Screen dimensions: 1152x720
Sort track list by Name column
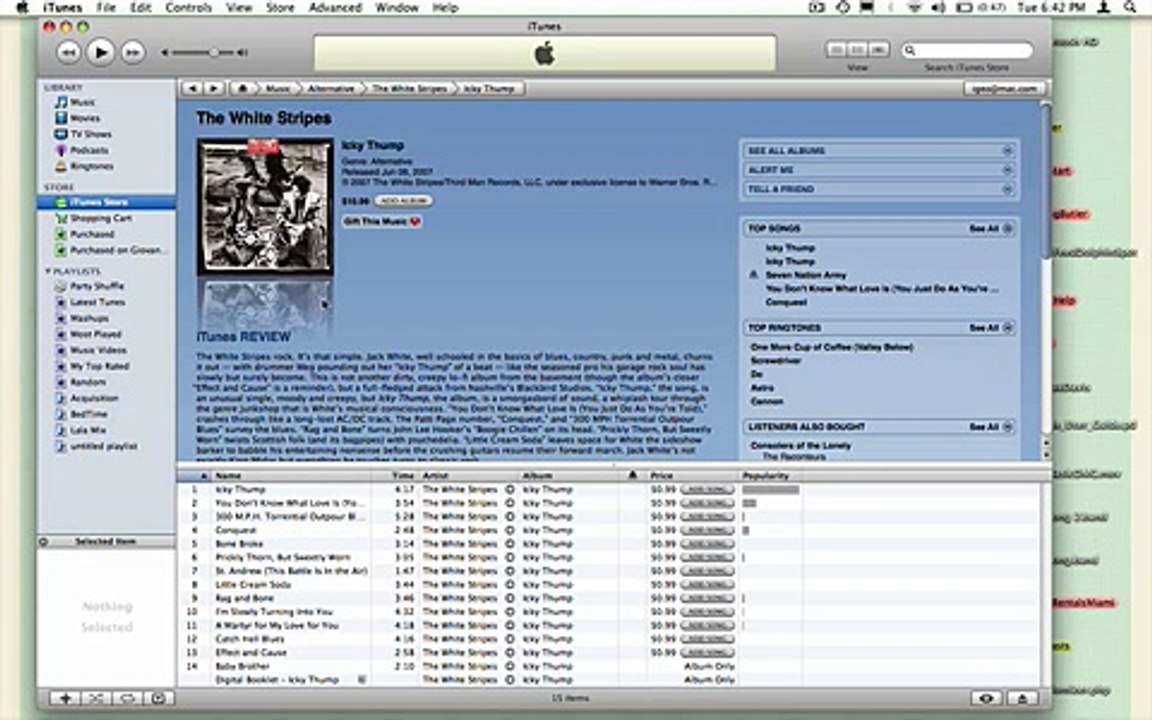pyautogui.click(x=291, y=475)
